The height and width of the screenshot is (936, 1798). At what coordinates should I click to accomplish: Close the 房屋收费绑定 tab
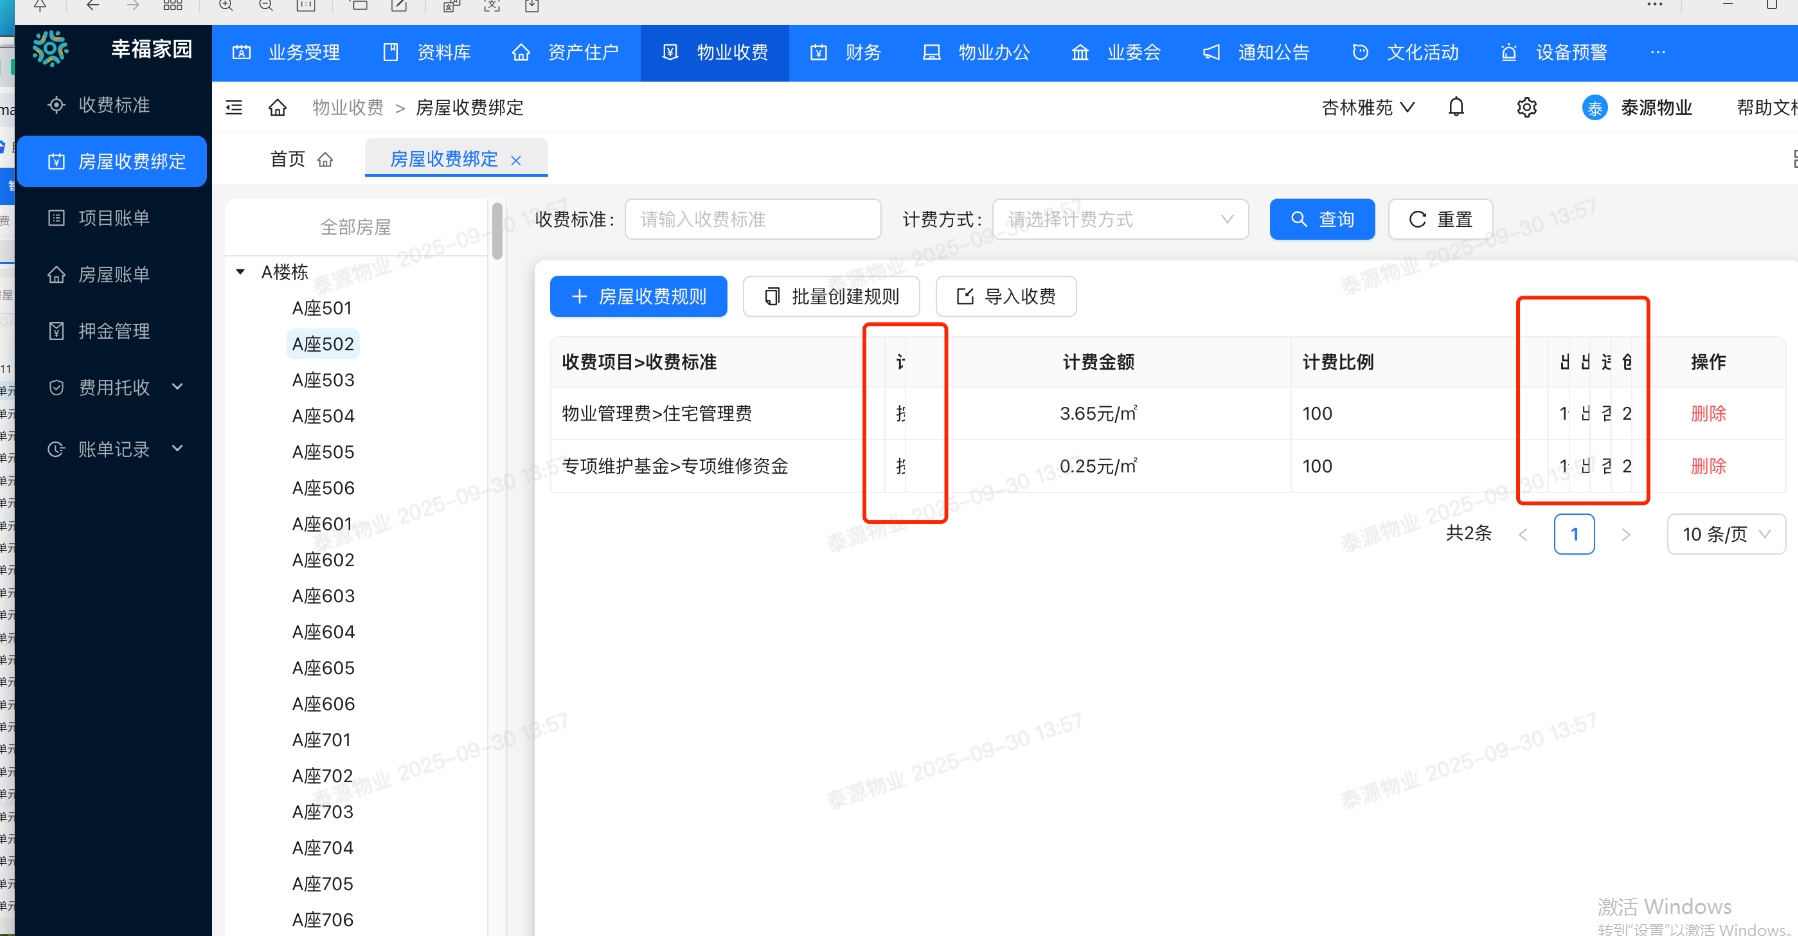516,160
